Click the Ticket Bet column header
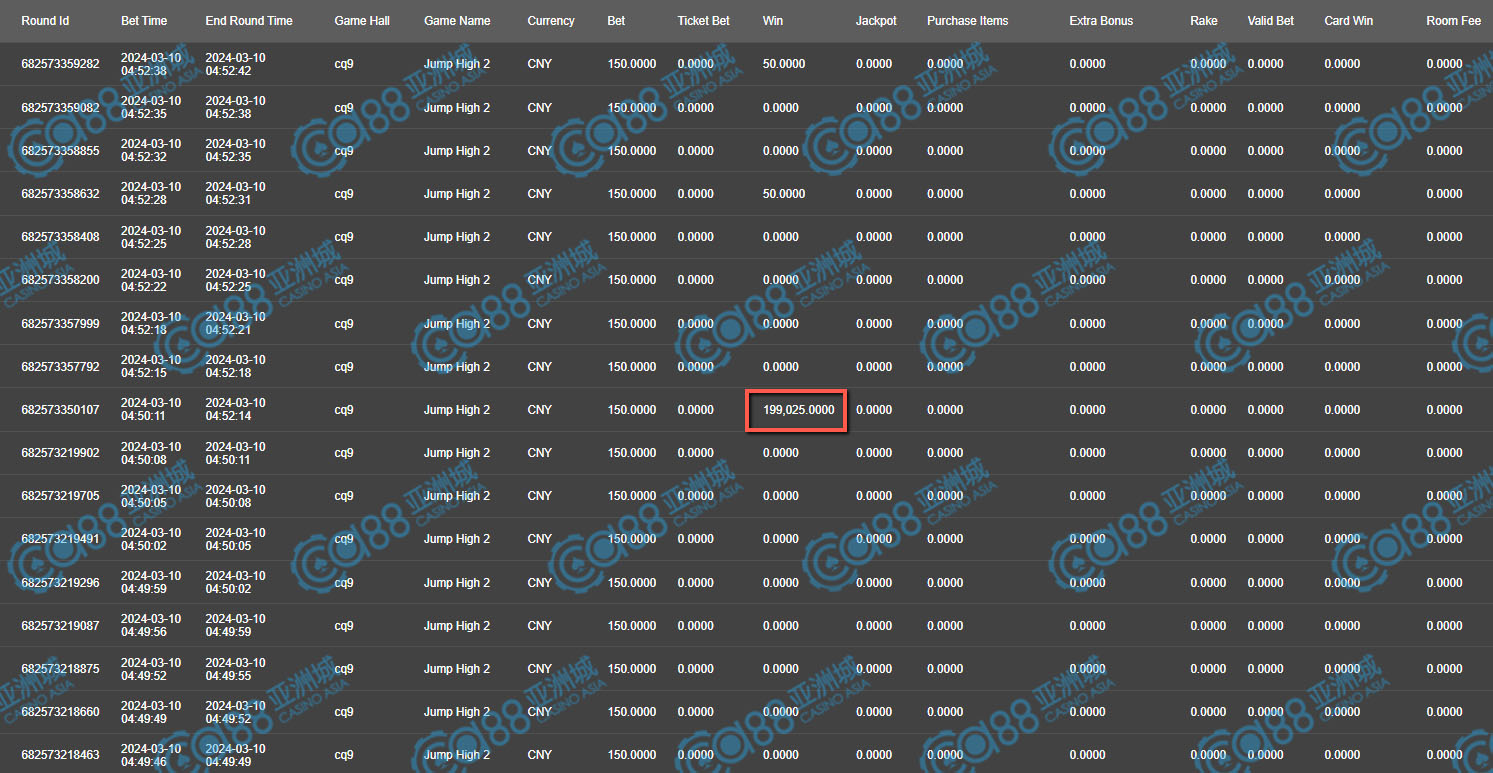 point(703,21)
